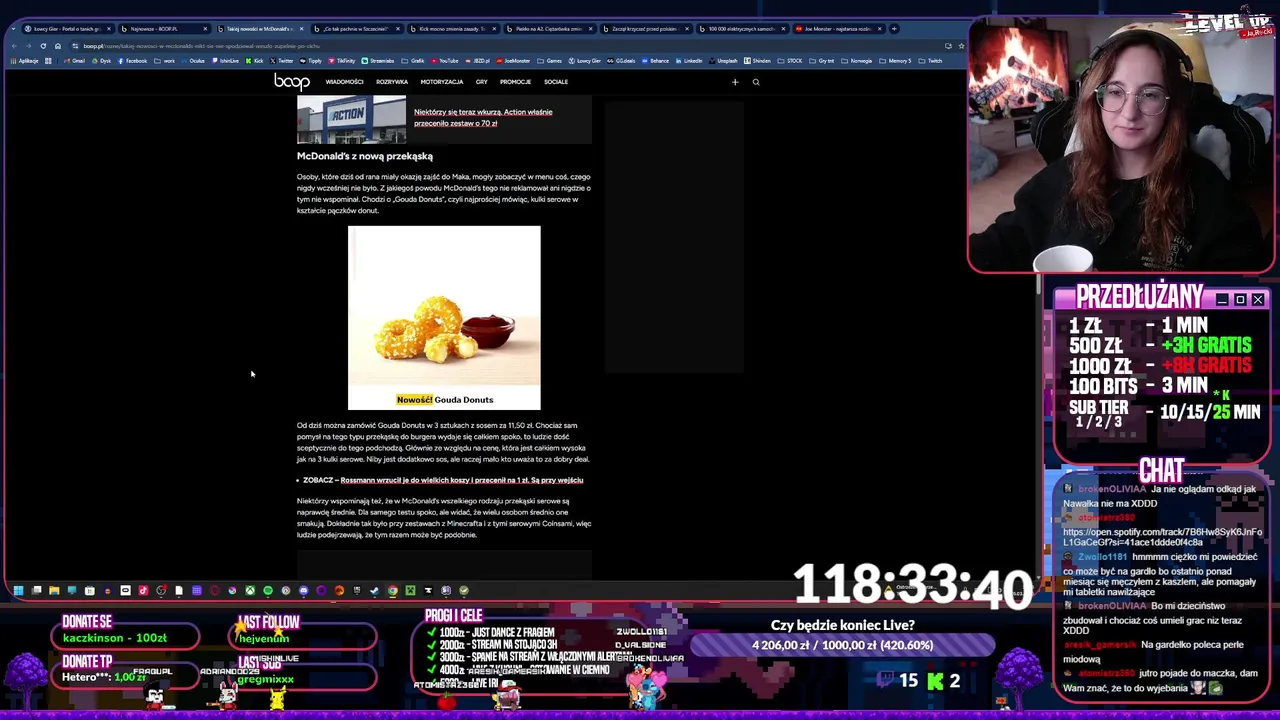
Task: Click the 'McDonald's z nową przekąską' heading
Action: pyautogui.click(x=364, y=156)
